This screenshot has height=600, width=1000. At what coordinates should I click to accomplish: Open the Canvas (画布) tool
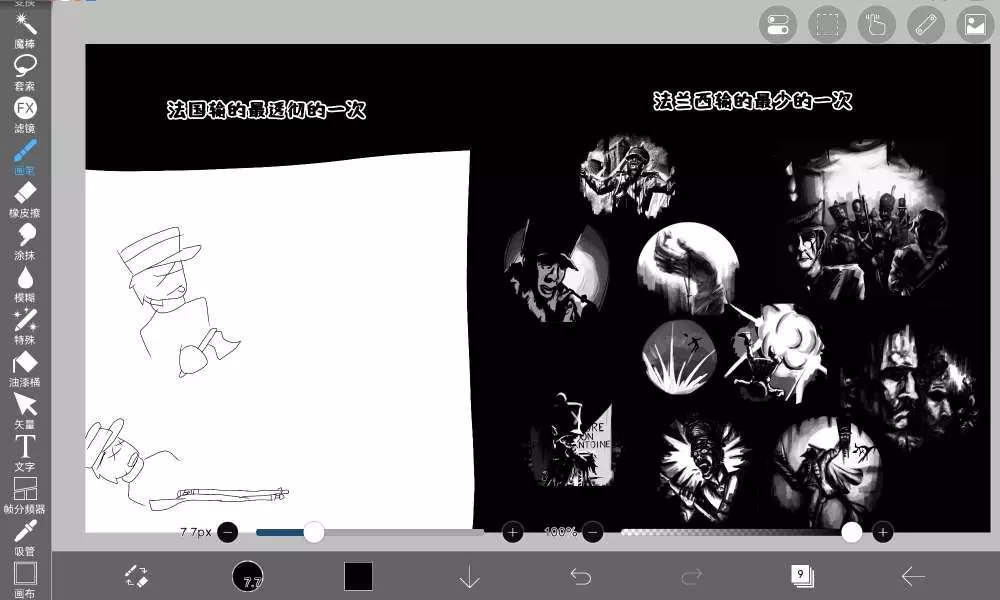point(25,580)
